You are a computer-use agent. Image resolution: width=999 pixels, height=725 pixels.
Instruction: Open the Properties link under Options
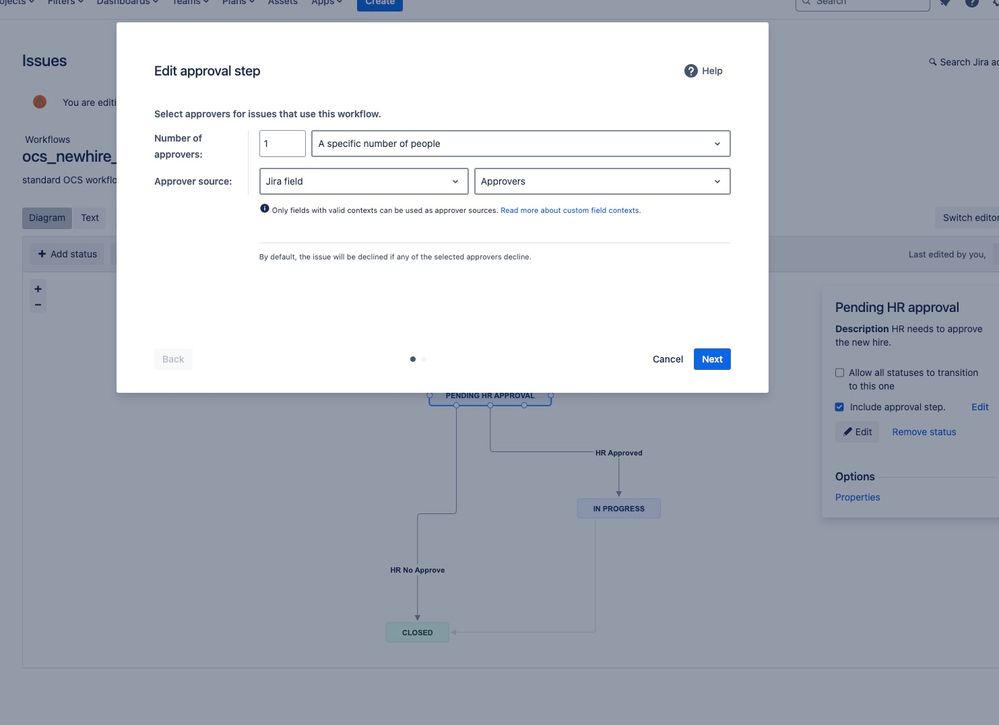(858, 498)
